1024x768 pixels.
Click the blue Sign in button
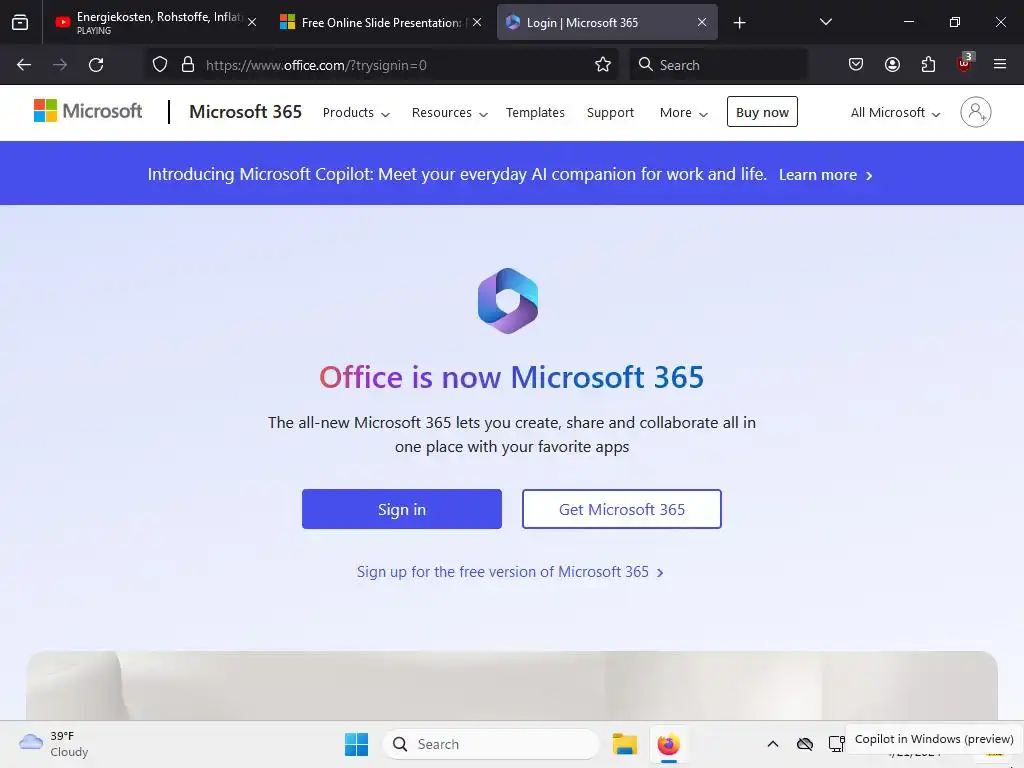click(x=402, y=509)
